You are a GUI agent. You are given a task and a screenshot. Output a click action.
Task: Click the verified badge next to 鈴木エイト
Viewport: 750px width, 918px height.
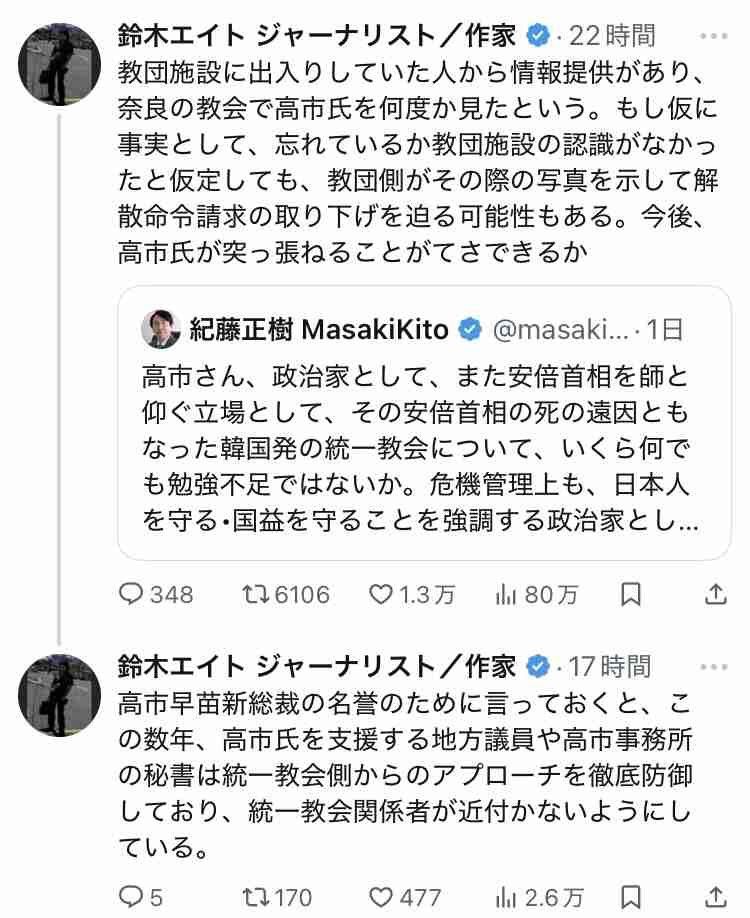[x=541, y=32]
